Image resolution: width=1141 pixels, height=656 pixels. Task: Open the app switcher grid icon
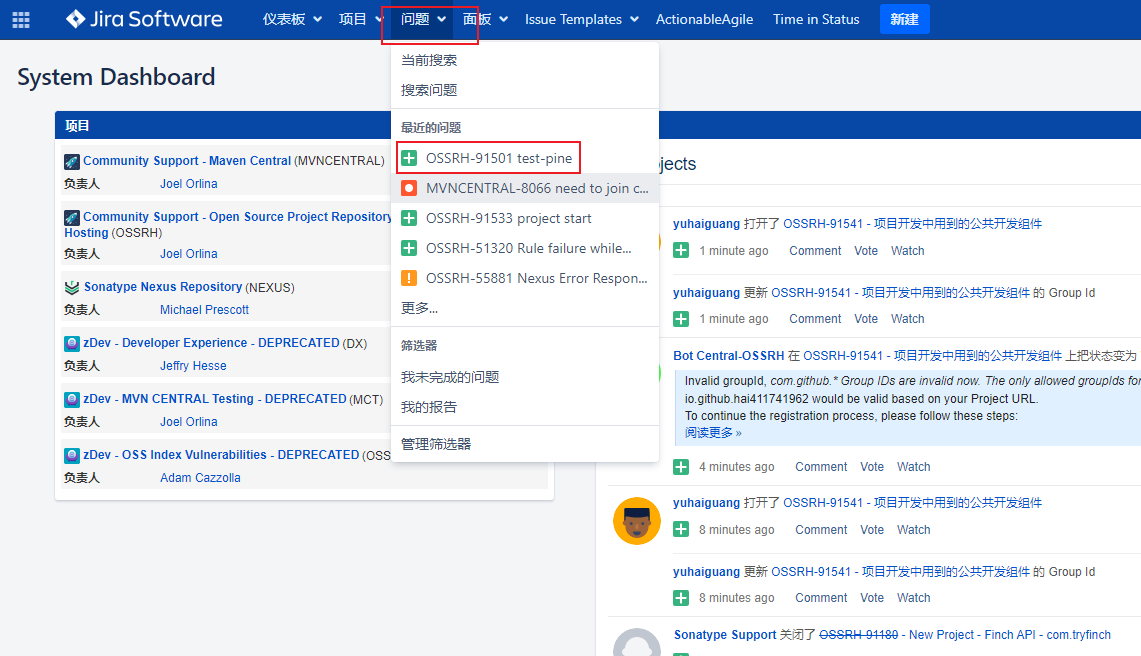point(21,20)
